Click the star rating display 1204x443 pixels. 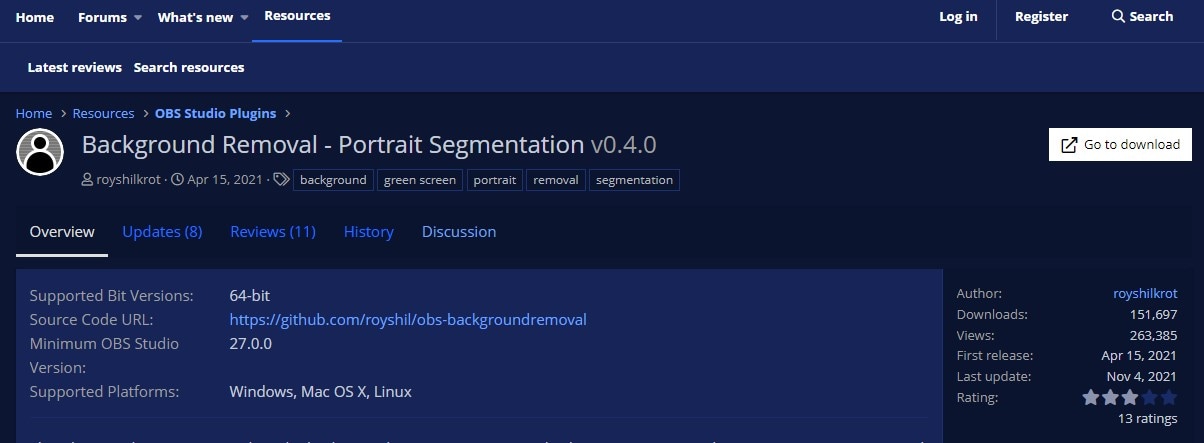tap(1130, 397)
